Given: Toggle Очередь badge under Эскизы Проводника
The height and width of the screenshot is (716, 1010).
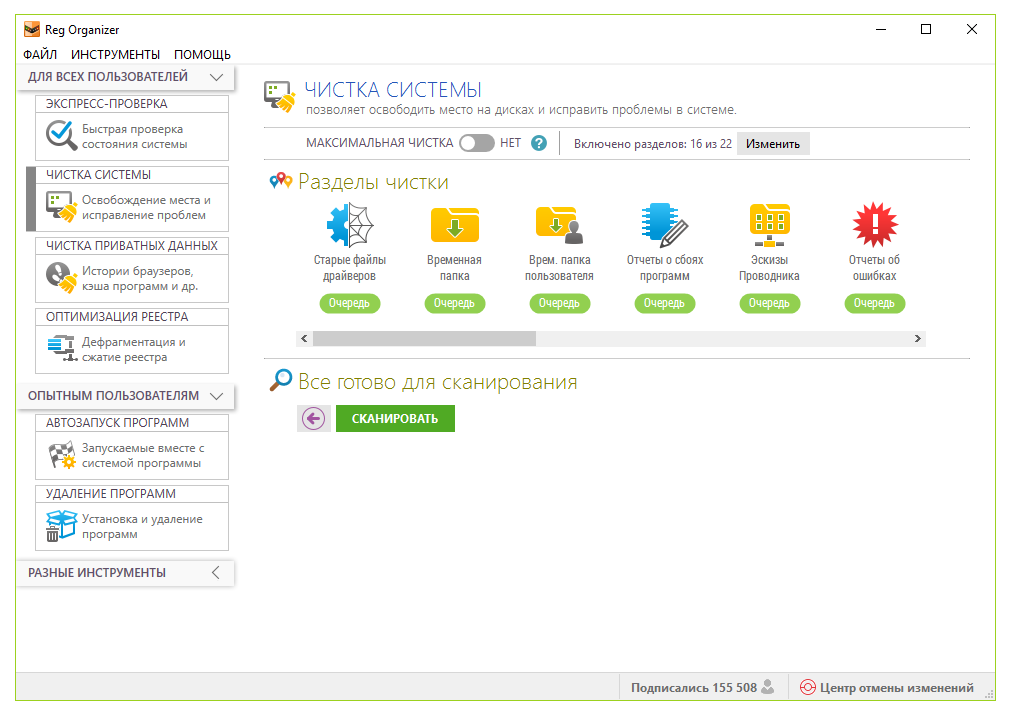Looking at the screenshot, I should (770, 303).
